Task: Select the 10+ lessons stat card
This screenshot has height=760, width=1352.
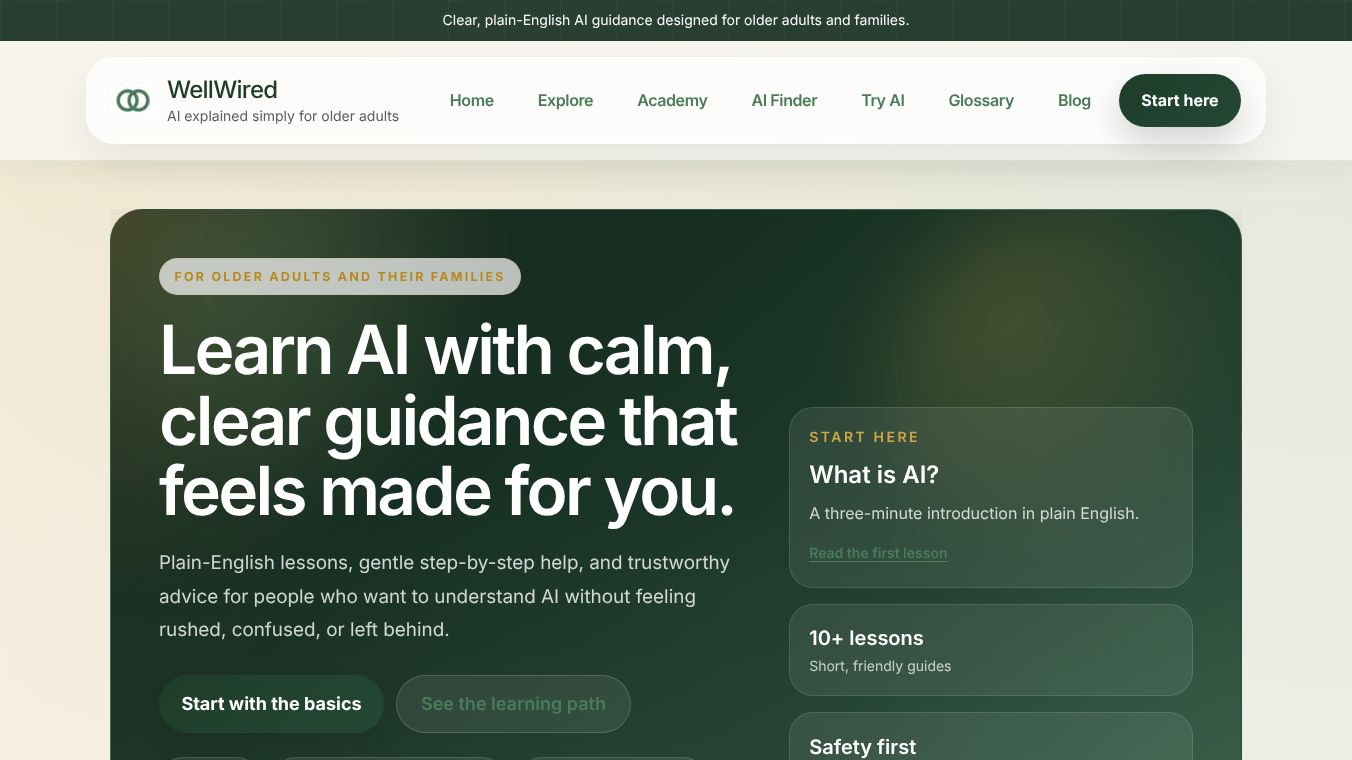Action: coord(991,650)
